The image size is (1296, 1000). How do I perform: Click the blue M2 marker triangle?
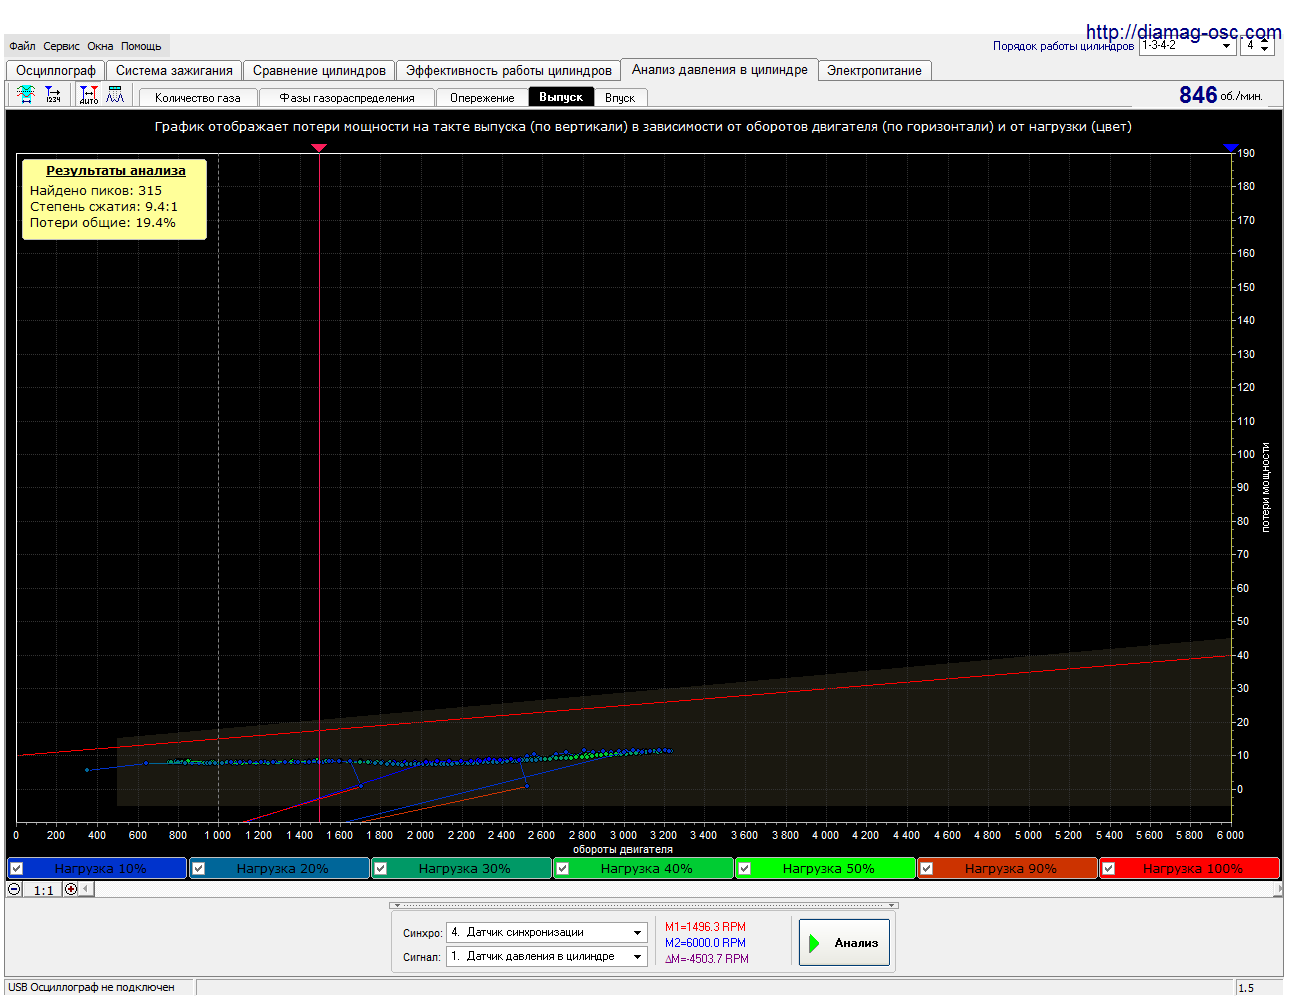1231,148
